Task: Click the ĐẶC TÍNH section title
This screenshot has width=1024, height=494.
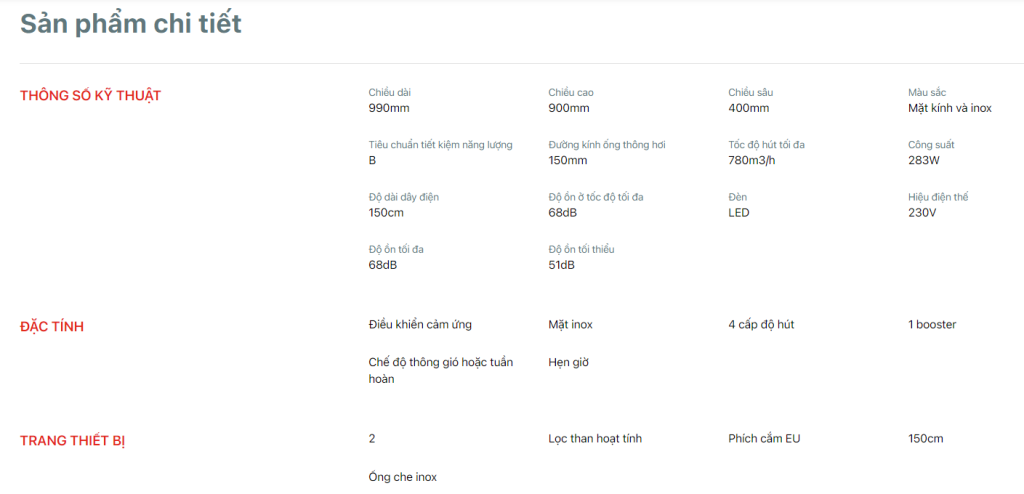Action: (52, 327)
